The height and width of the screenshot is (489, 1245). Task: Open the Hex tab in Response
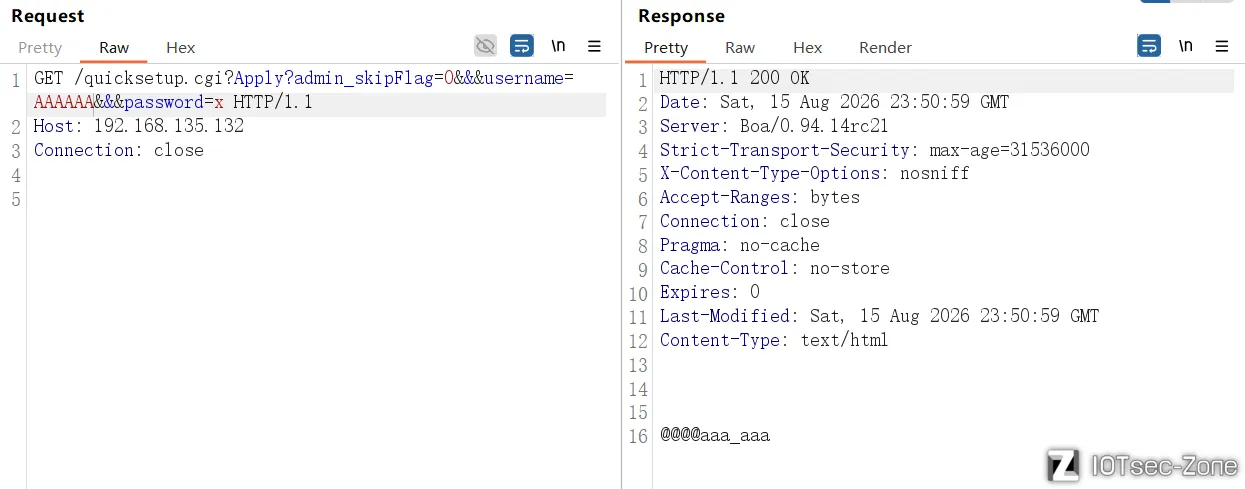pyautogui.click(x=808, y=47)
